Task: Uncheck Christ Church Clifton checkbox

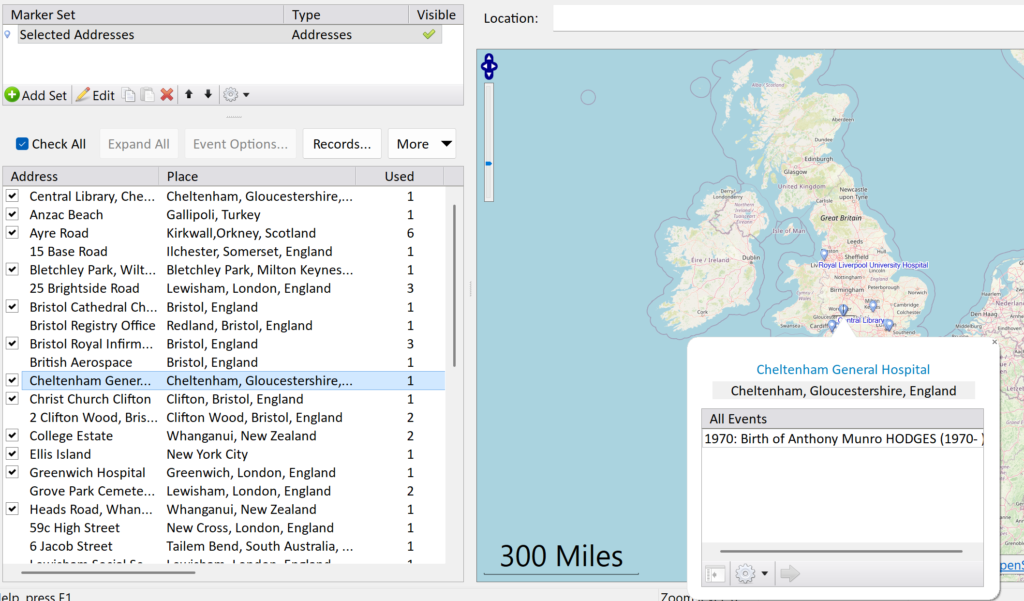Action: click(12, 398)
